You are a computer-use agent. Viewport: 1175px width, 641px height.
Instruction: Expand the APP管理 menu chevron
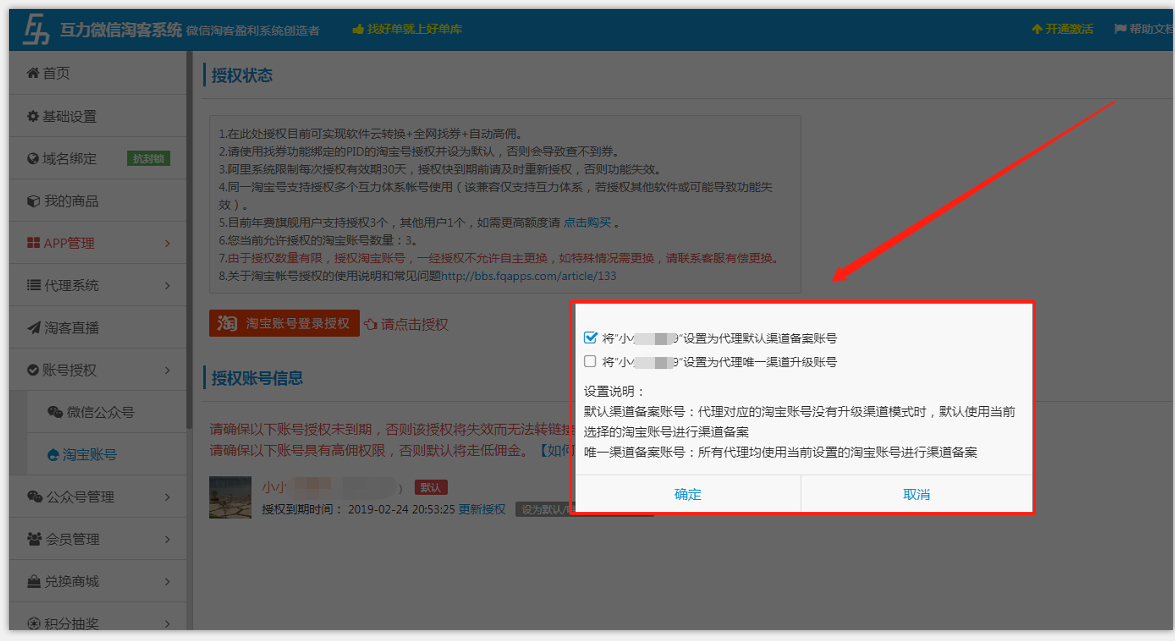167,243
